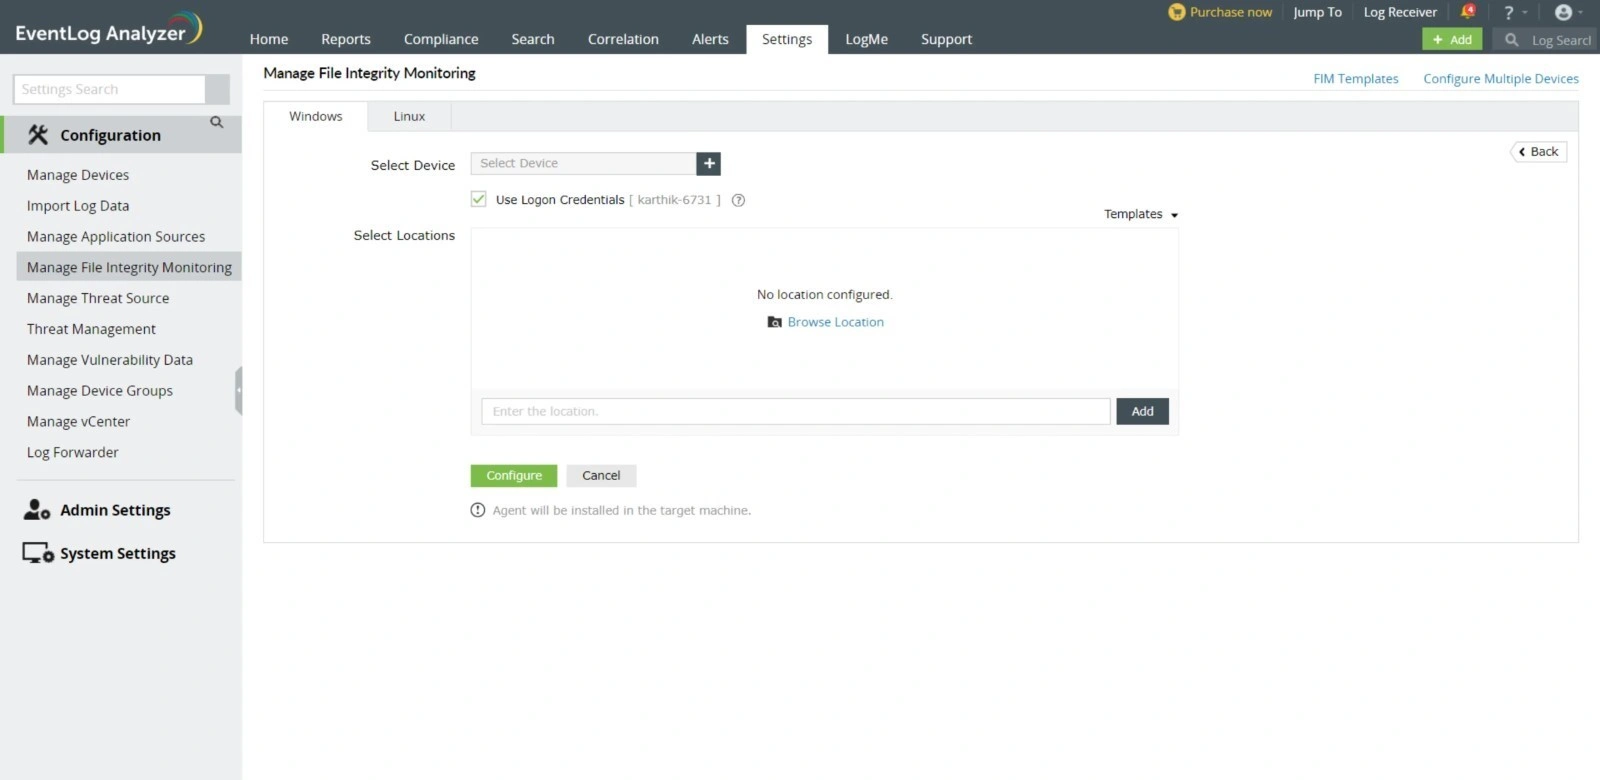Open Manage Device Groups
This screenshot has width=1600, height=780.
[x=100, y=391]
